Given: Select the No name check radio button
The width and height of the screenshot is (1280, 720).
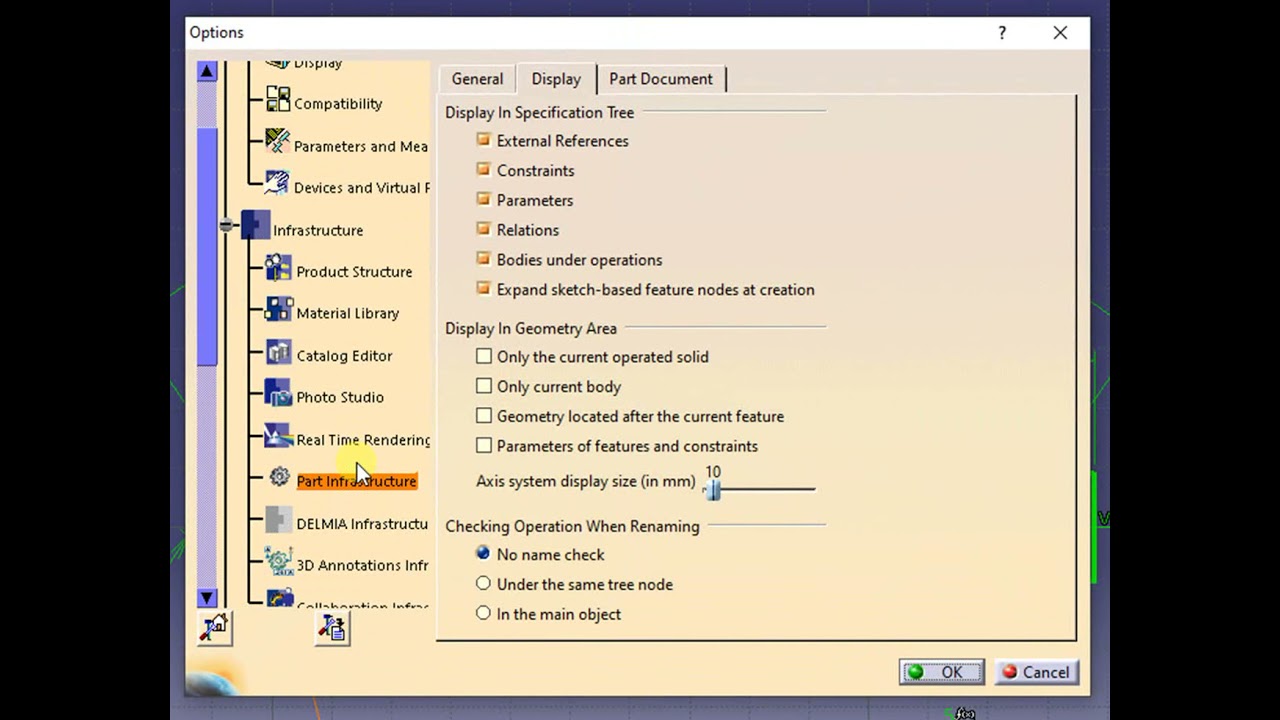Looking at the screenshot, I should (x=484, y=553).
